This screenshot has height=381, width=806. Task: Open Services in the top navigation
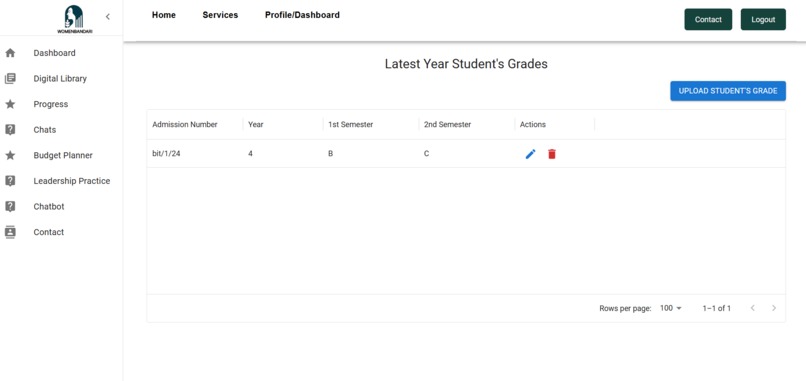click(x=220, y=15)
